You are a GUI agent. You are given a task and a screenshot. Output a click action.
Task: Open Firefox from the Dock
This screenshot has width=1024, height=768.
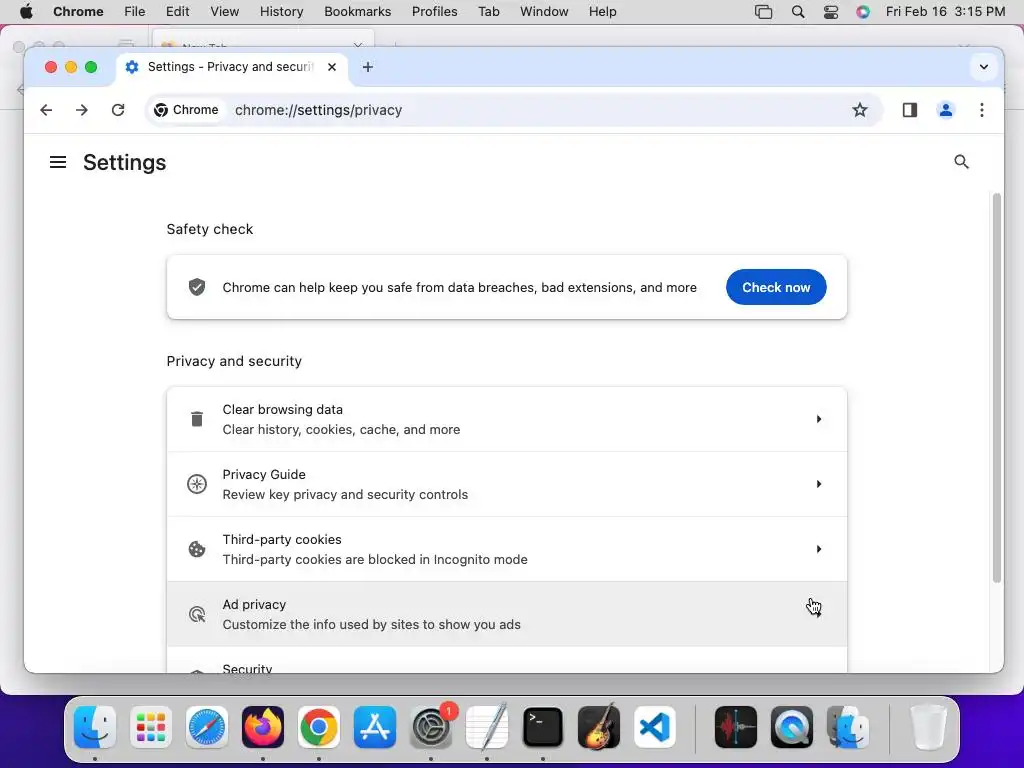click(263, 727)
